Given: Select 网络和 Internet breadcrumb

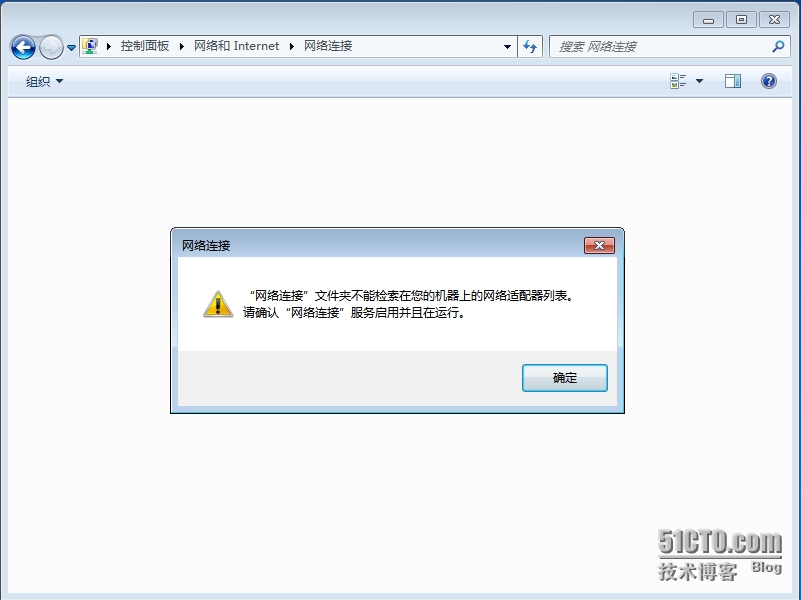Looking at the screenshot, I should coord(236,46).
